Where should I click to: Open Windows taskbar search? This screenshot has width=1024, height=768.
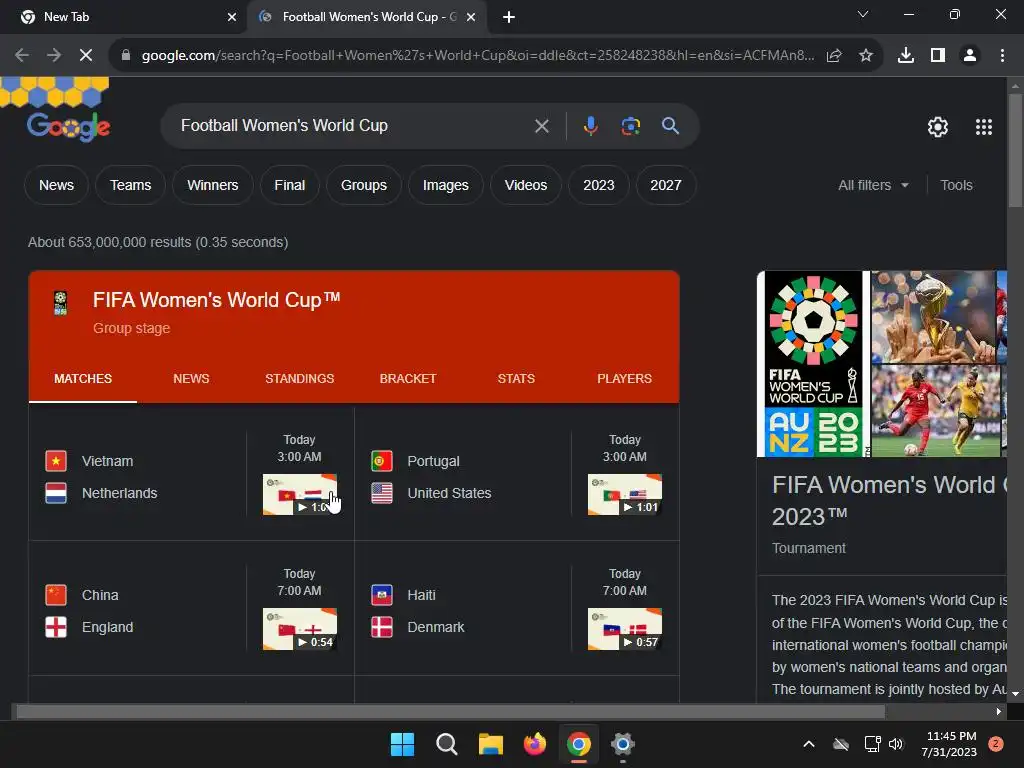(447, 744)
